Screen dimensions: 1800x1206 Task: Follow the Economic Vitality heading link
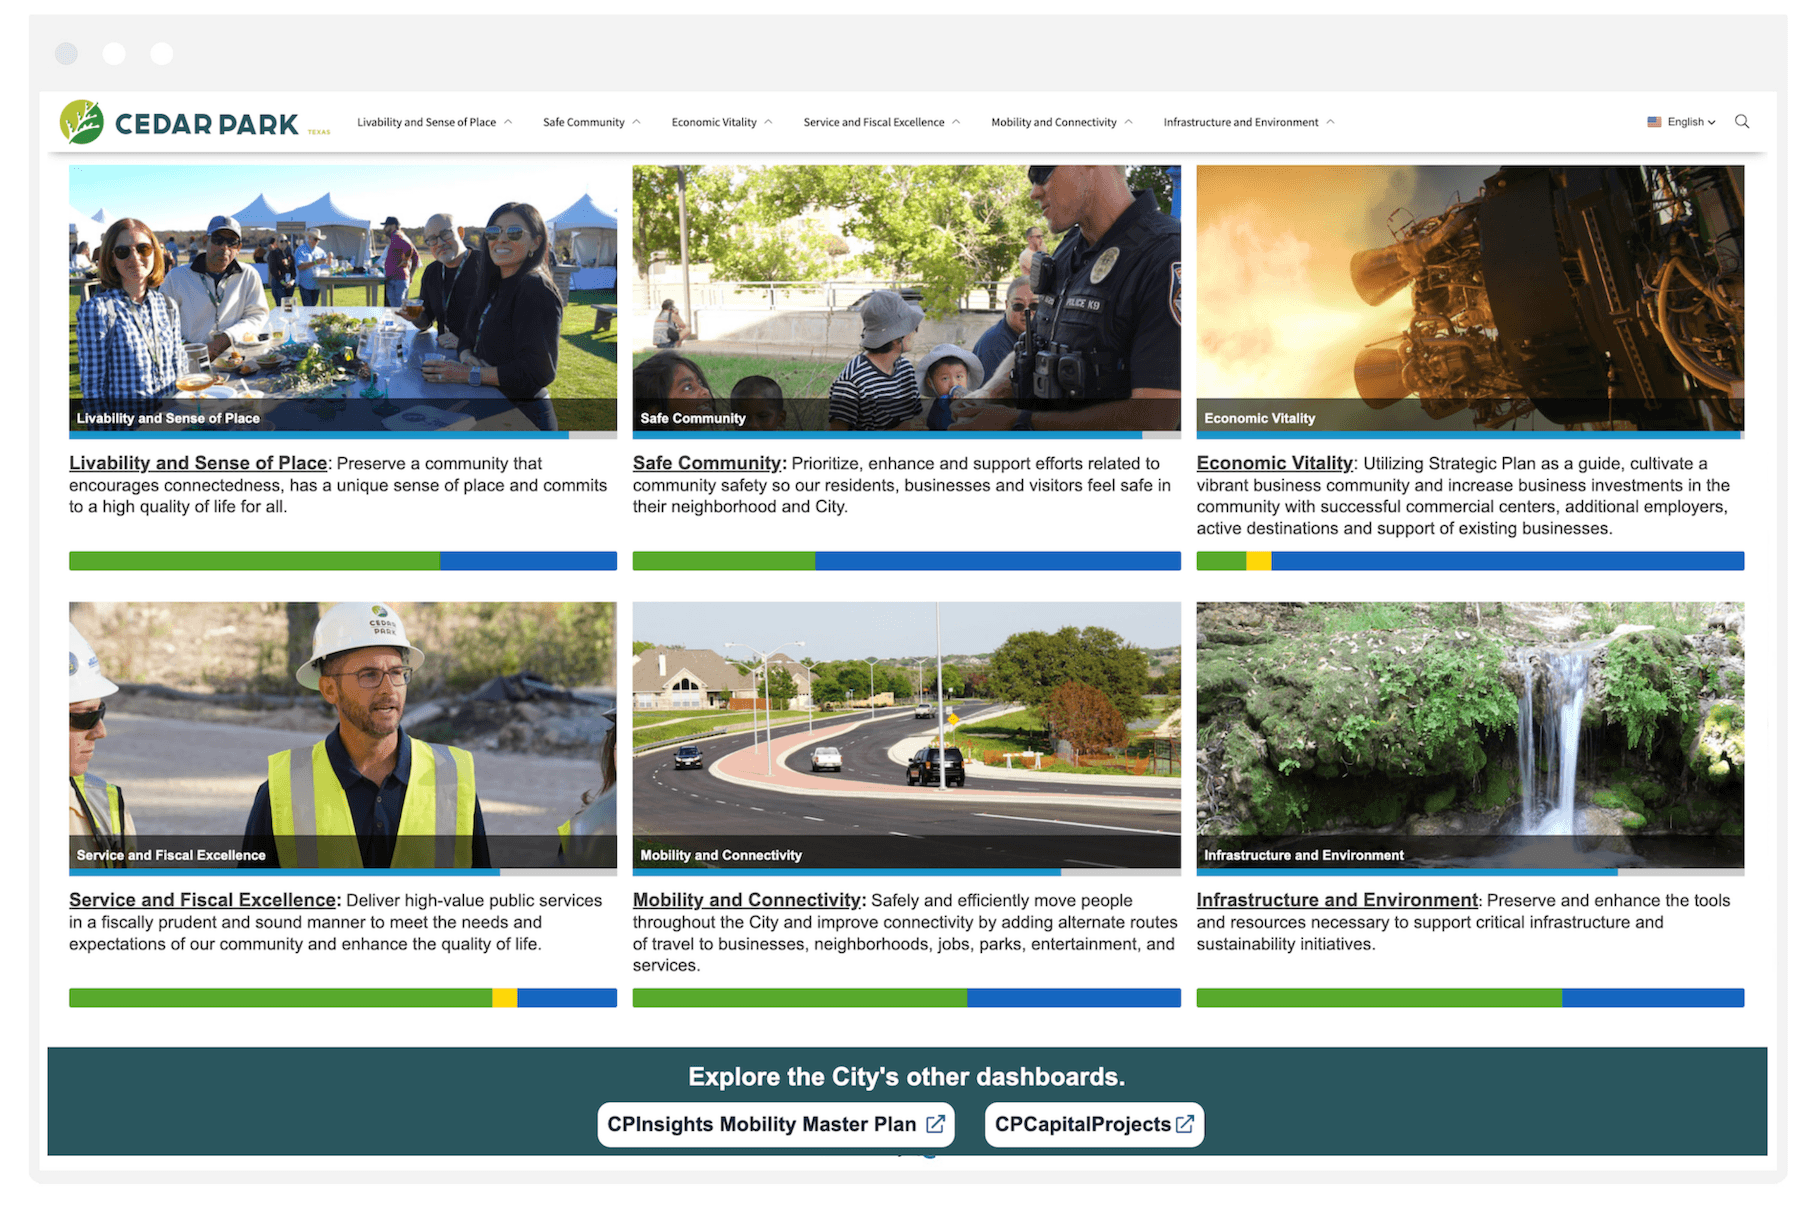pyautogui.click(x=1274, y=463)
